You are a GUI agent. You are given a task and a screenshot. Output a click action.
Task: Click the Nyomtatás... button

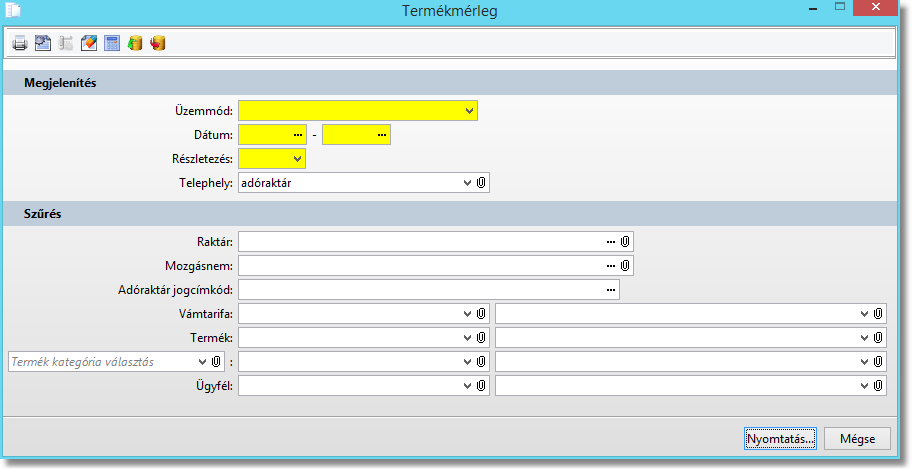point(780,438)
